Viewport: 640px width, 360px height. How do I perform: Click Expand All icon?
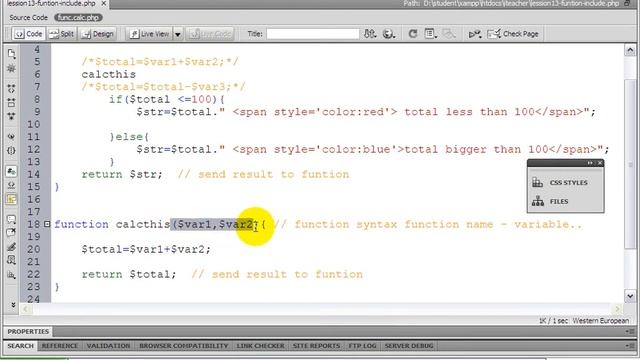pyautogui.click(x=11, y=116)
